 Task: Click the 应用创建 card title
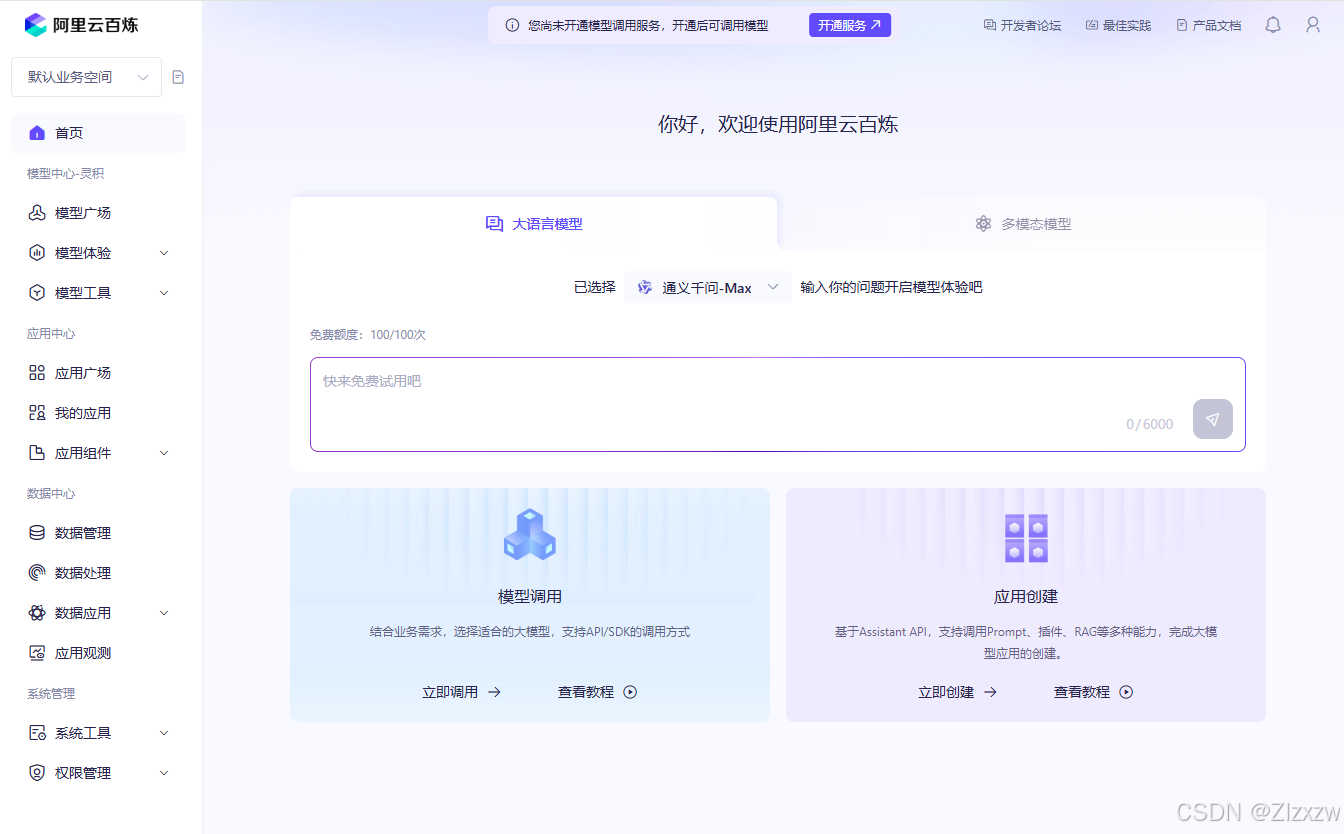[1026, 597]
